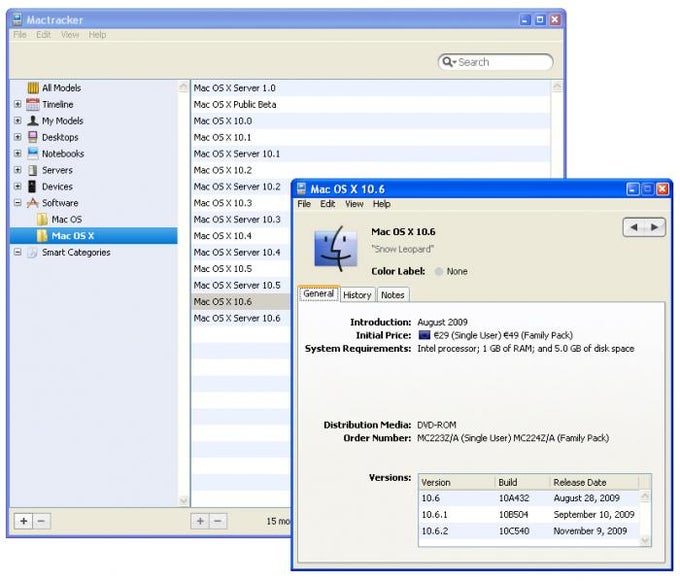Go to next model with right arrow

pos(654,227)
